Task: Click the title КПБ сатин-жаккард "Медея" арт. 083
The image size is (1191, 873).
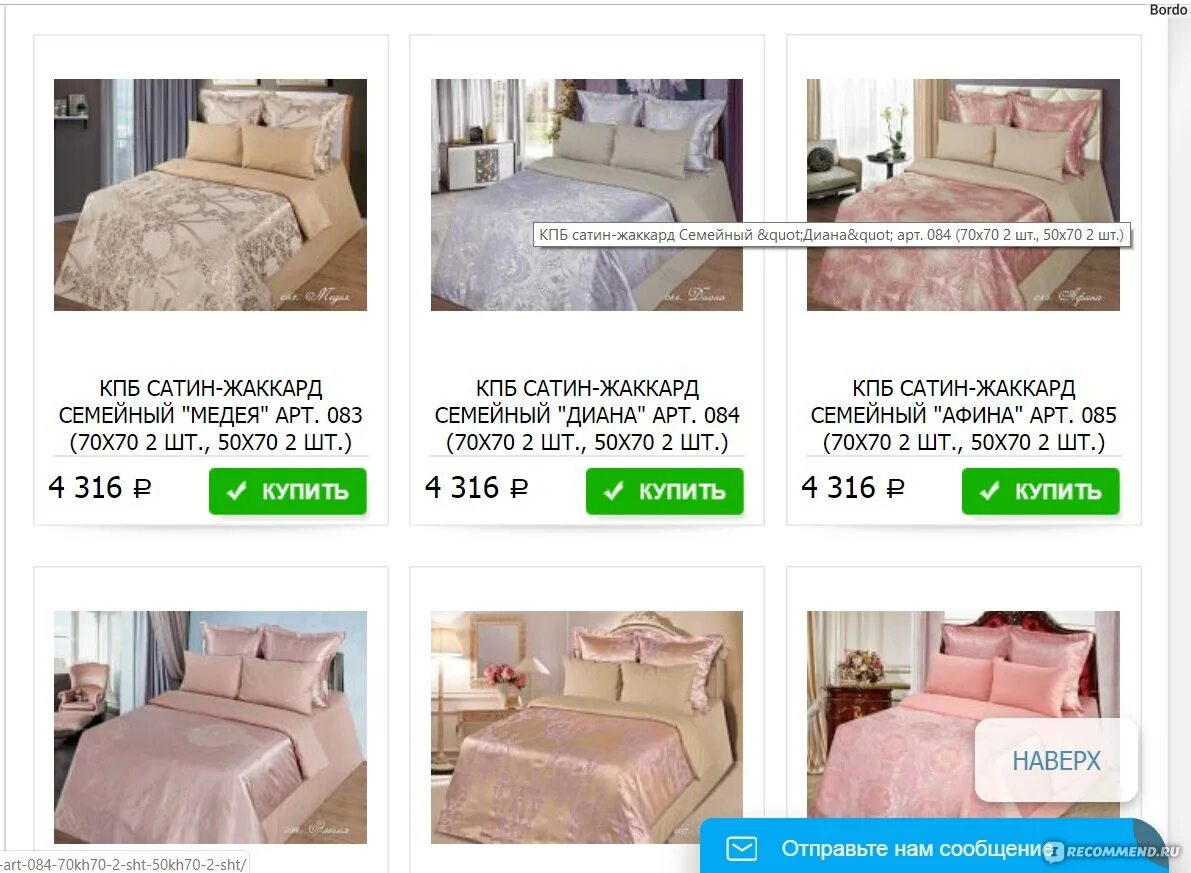Action: [x=210, y=415]
